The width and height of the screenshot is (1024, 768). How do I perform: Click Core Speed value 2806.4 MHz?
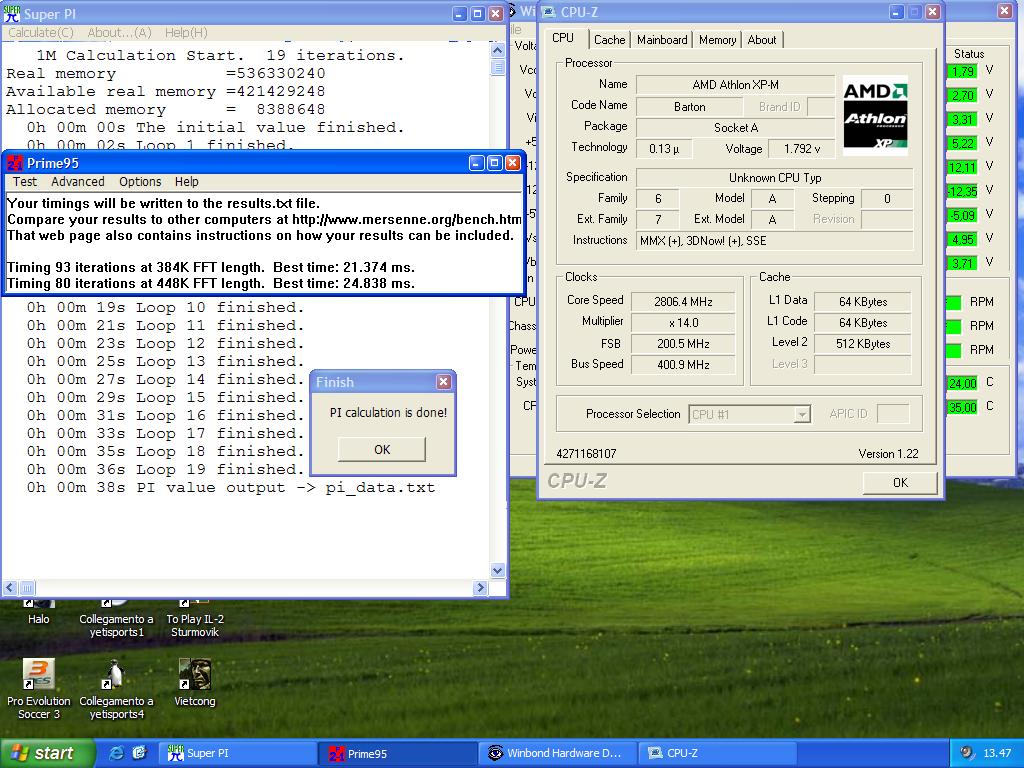tap(683, 302)
